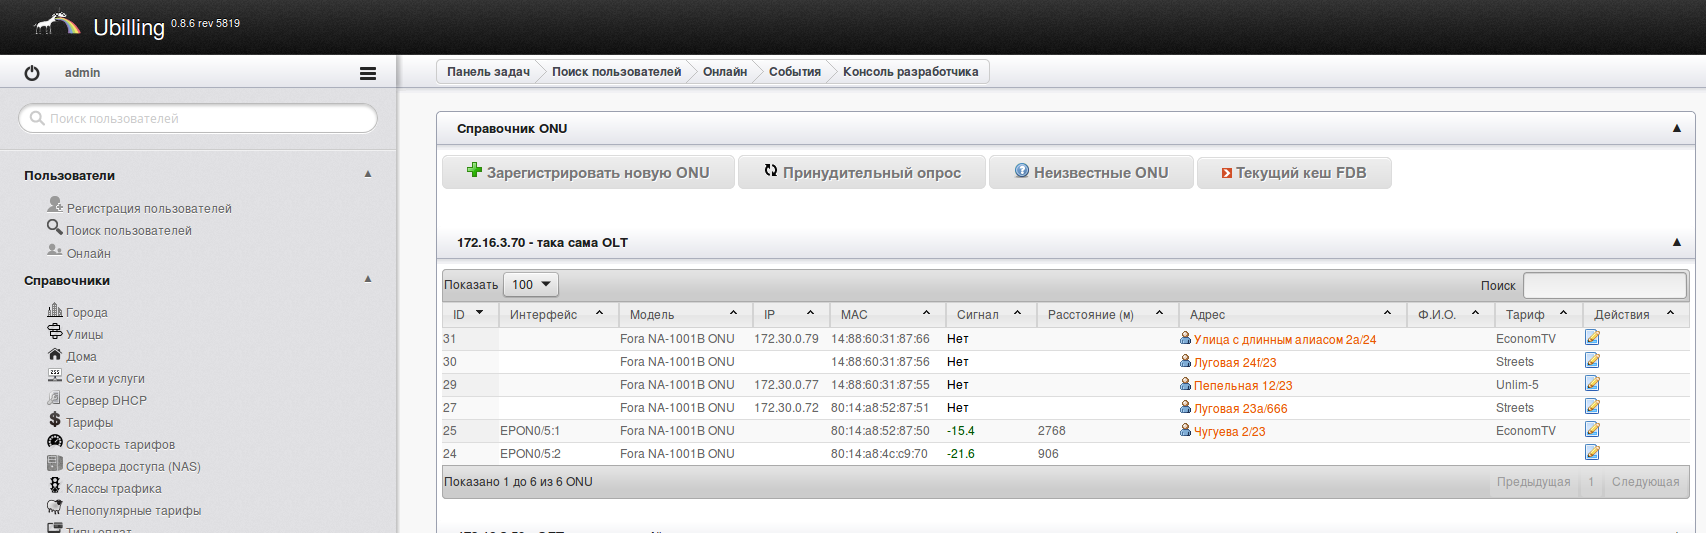Click edit icon for ONU row 27
This screenshot has height=533, width=1706.
[x=1592, y=407]
